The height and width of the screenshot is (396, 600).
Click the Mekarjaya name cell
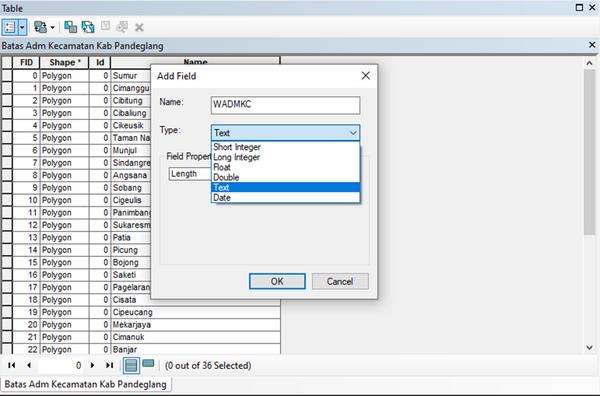point(195,325)
